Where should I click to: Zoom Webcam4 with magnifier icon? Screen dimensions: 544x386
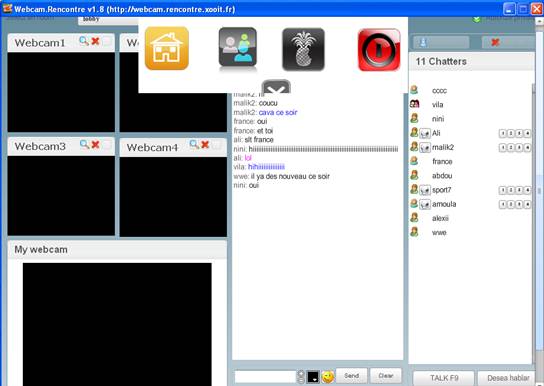194,144
